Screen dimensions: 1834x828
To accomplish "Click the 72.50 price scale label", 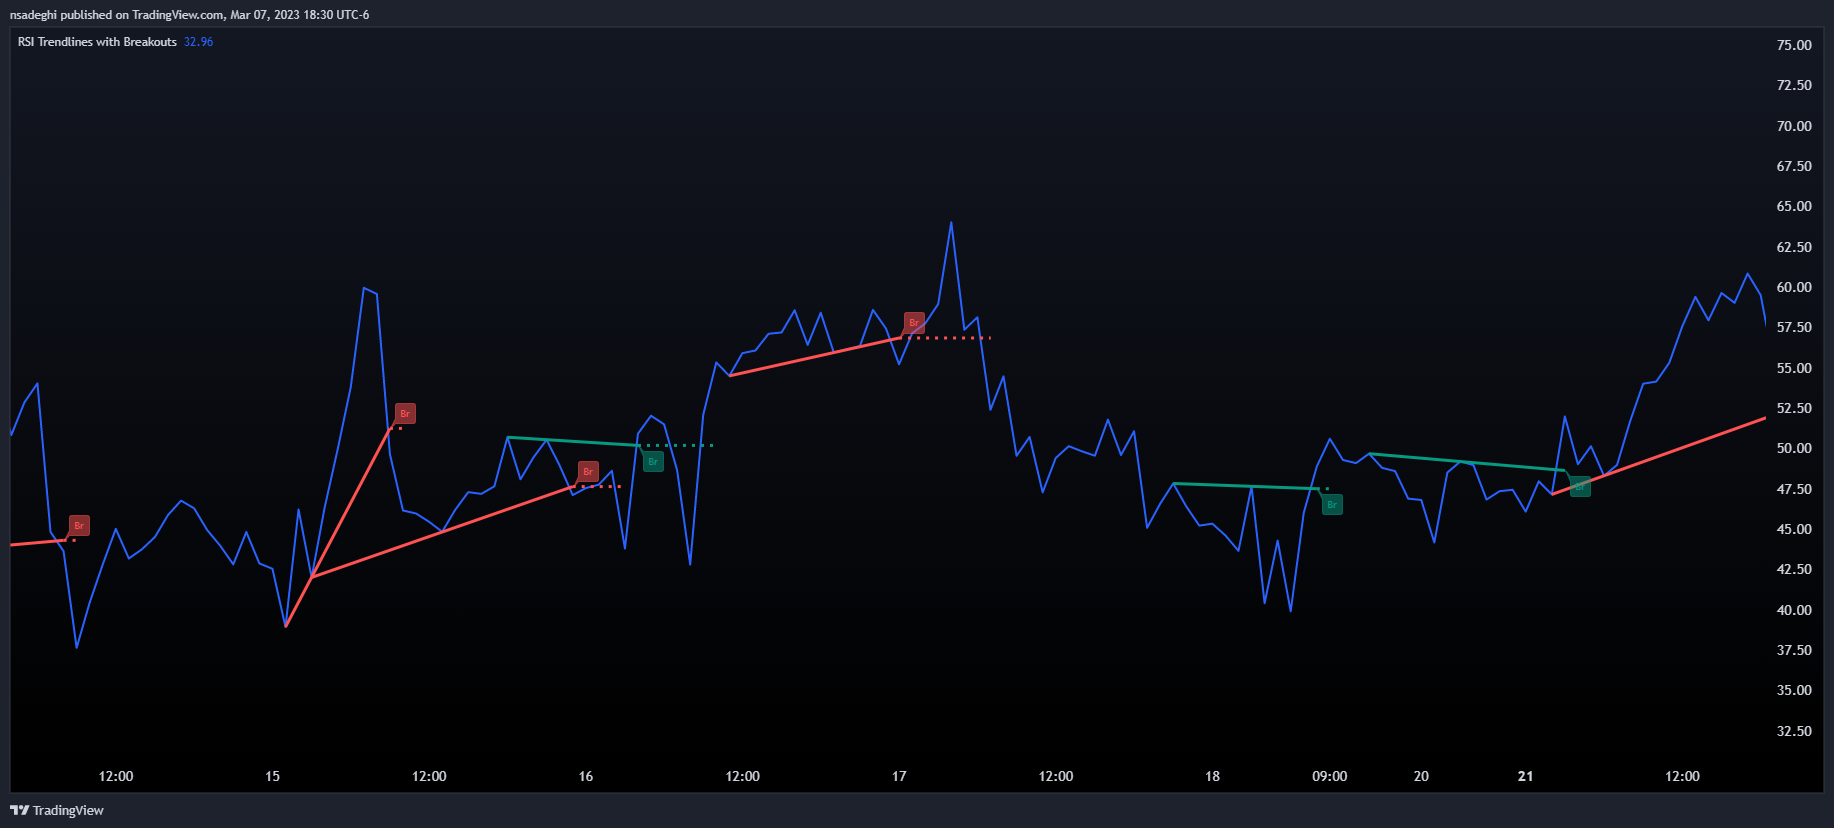I will 1794,85.
